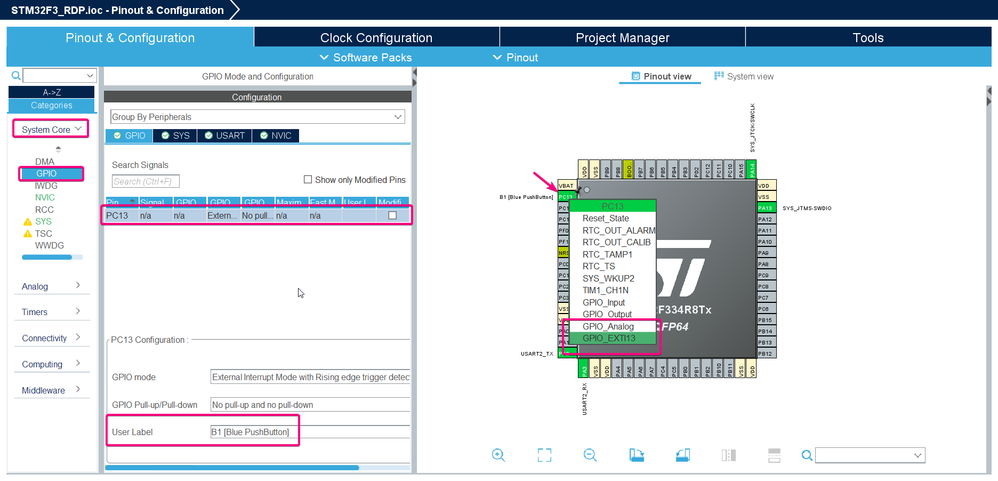
Task: Select Pinout view
Action: click(661, 76)
